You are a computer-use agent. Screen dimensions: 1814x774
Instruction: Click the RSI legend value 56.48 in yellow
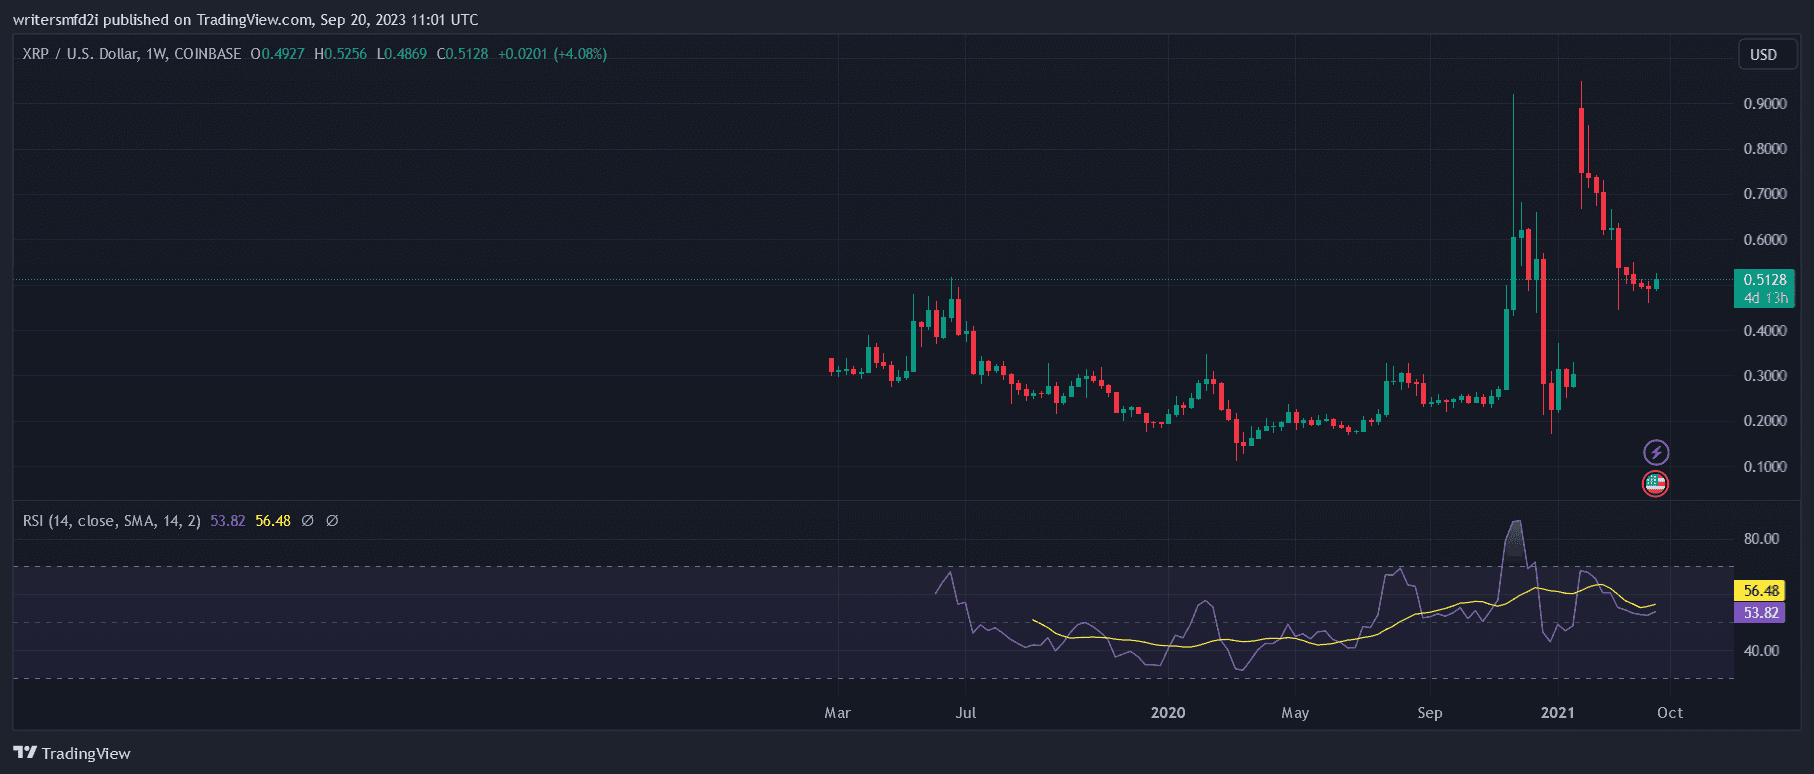point(273,521)
